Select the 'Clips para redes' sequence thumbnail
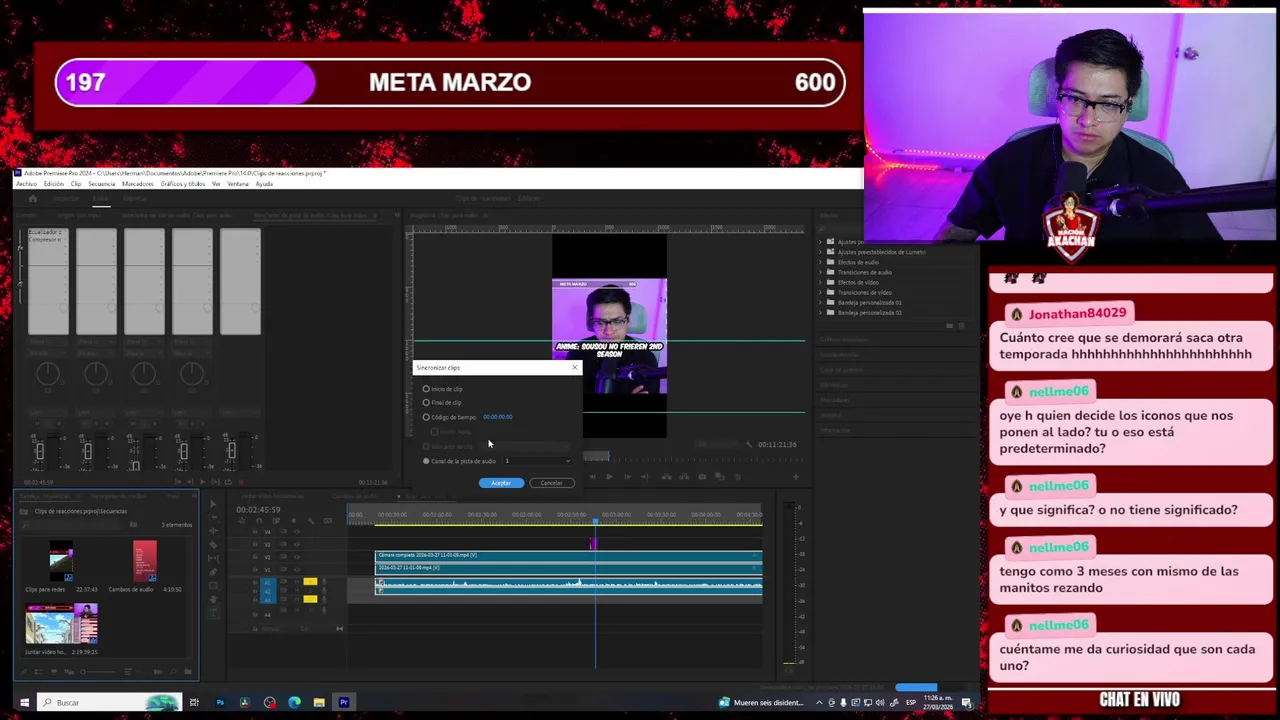The height and width of the screenshot is (720, 1280). [61, 561]
